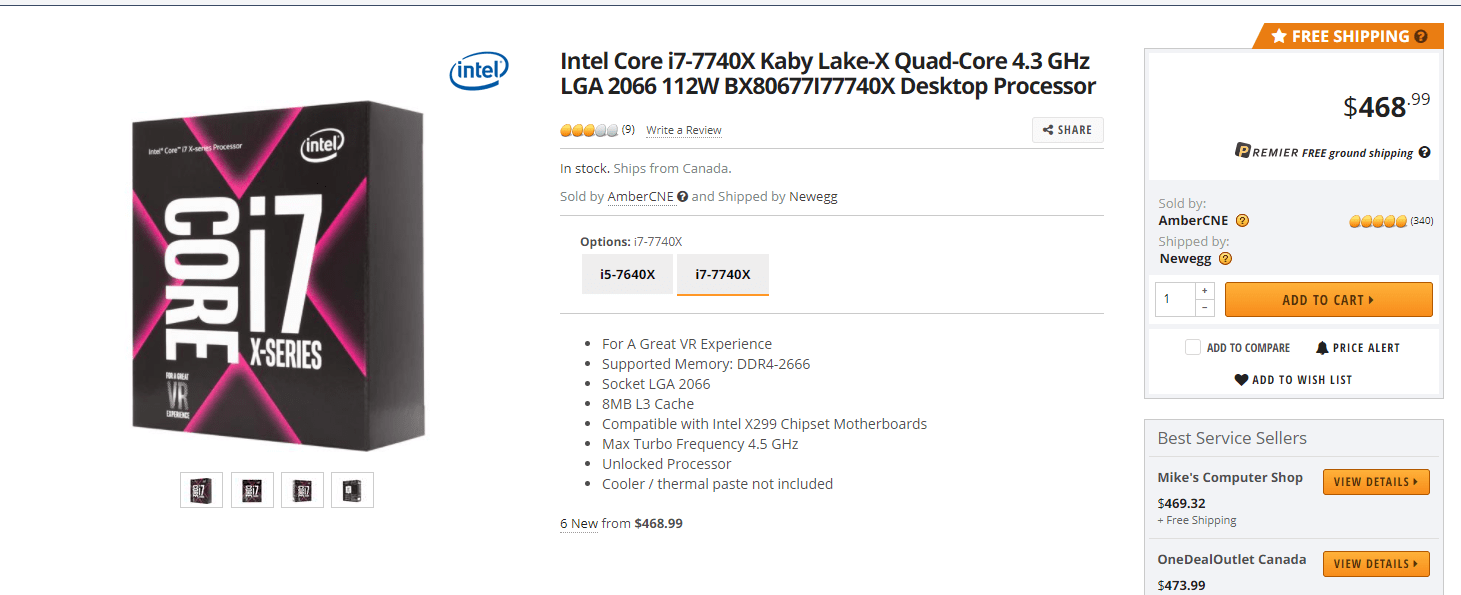This screenshot has height=595, width=1461.
Task: Select the i7-7740X option
Action: coord(723,274)
